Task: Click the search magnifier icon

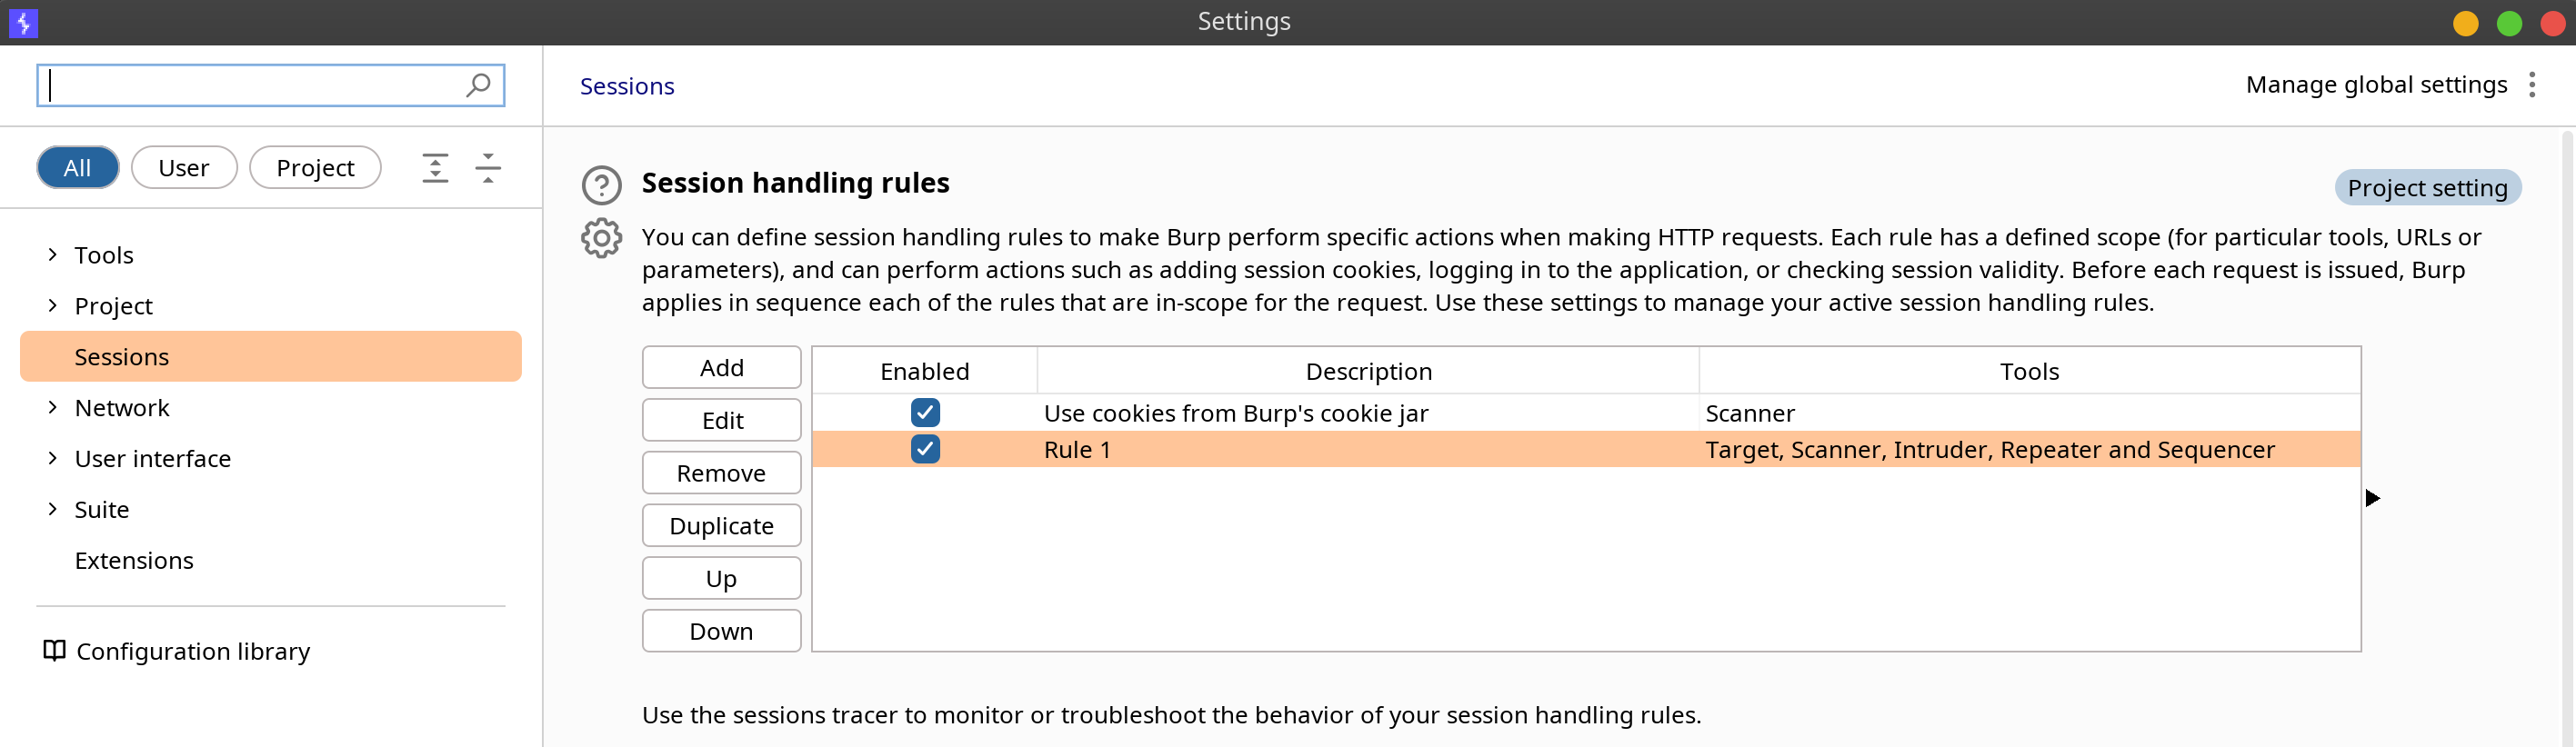Action: coord(478,85)
